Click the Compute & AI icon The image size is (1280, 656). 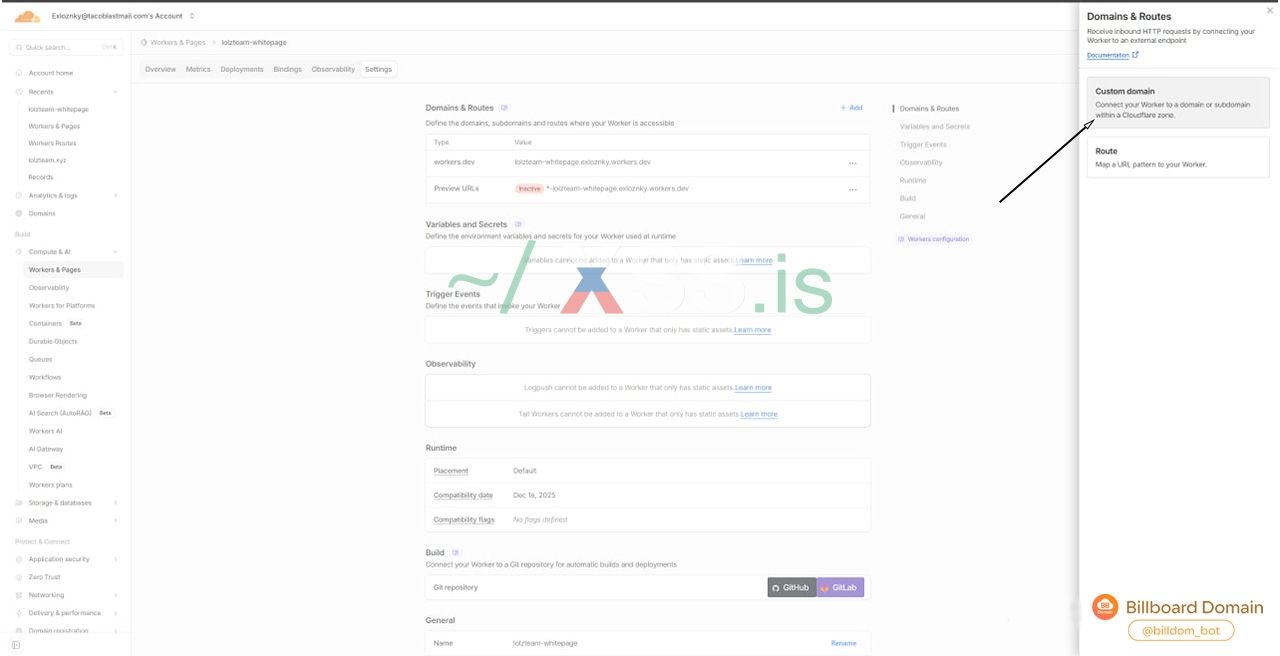19,252
